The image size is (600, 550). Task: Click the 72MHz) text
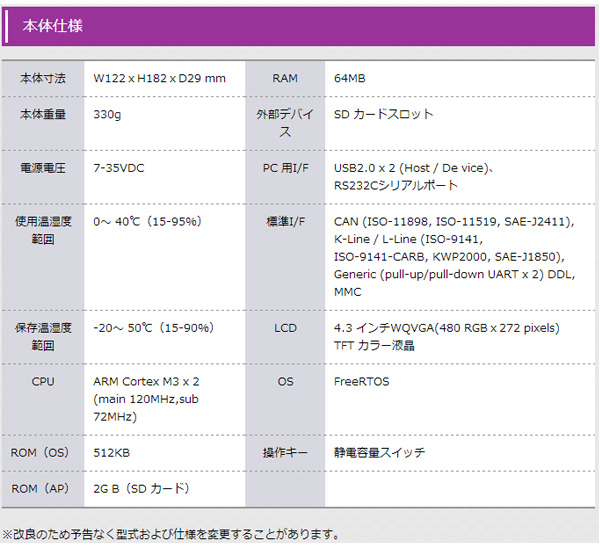(x=115, y=417)
